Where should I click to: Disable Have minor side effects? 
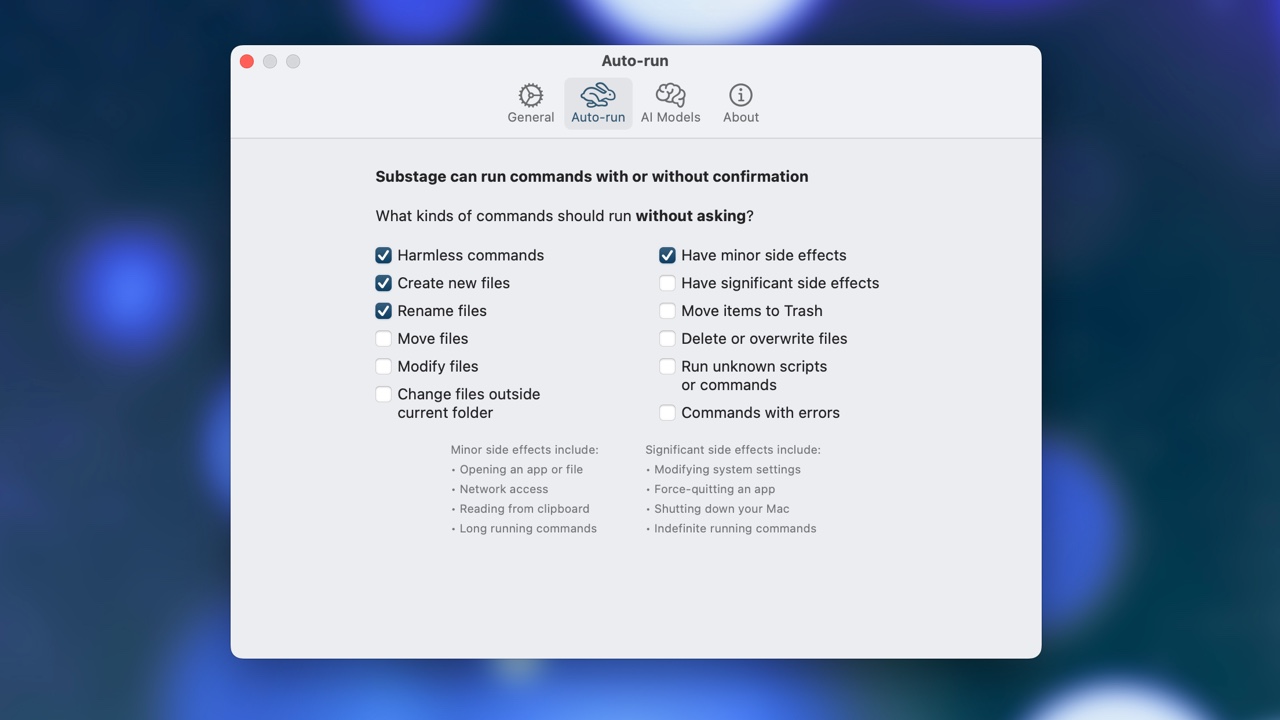pyautogui.click(x=667, y=255)
